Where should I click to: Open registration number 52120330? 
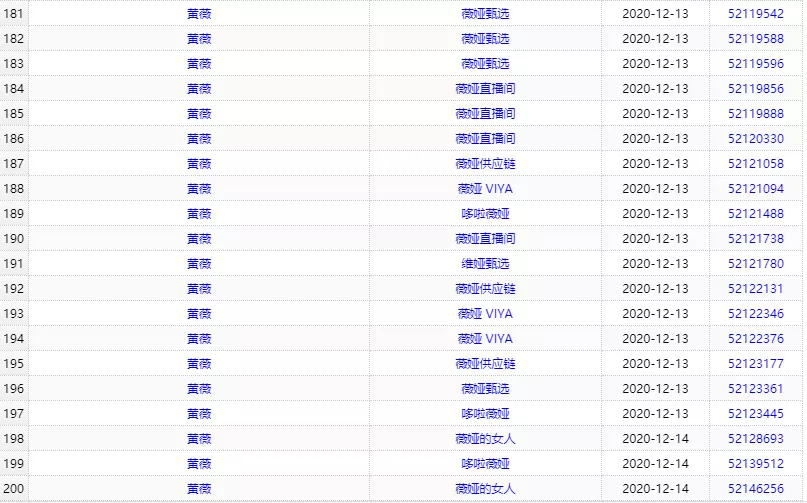(756, 139)
